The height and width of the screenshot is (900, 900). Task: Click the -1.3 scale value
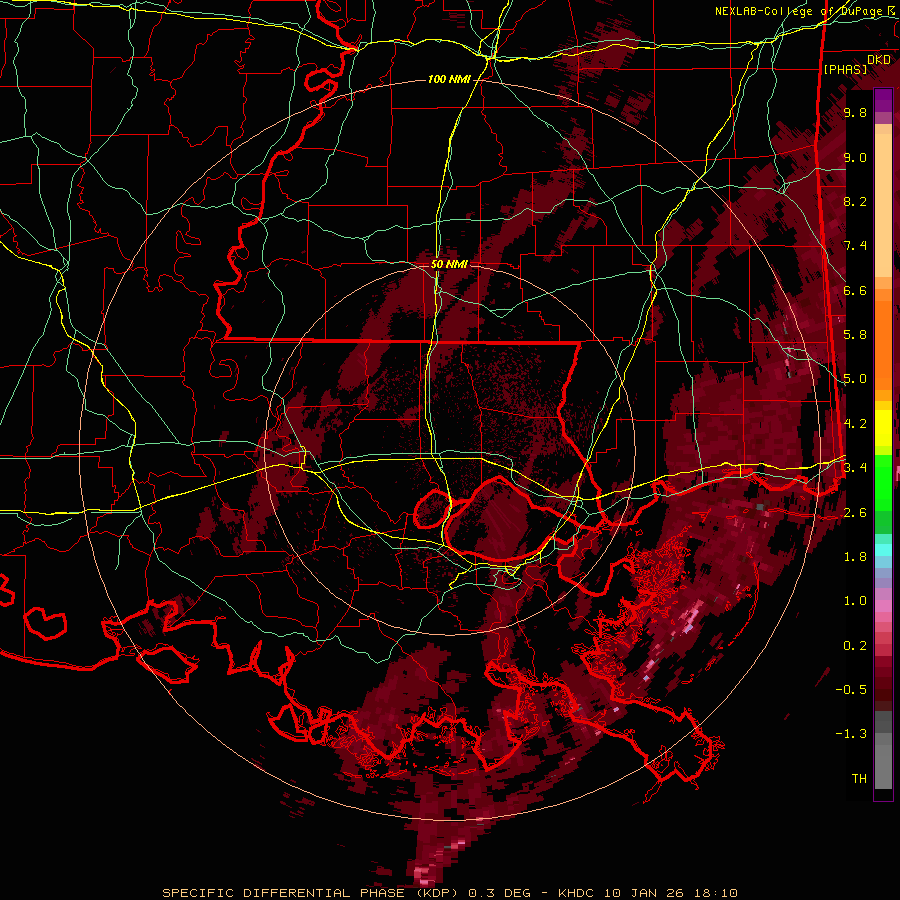coord(851,734)
